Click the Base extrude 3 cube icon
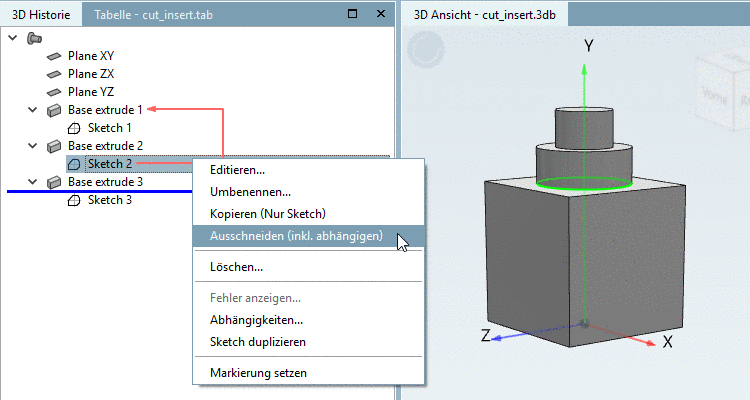 (54, 182)
